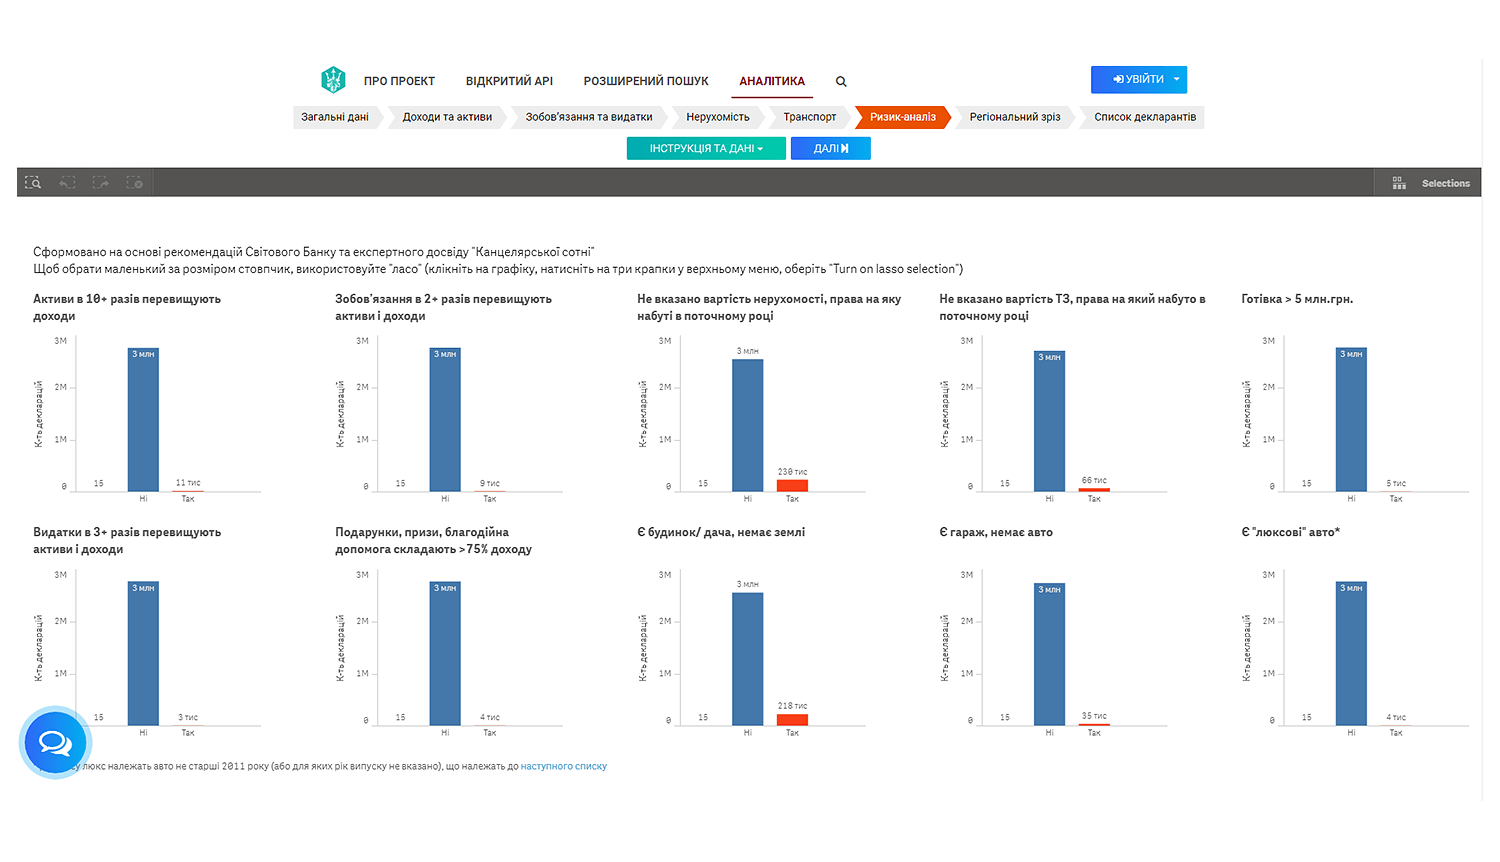1500x862 pixels.
Task: Select red 'Так' bar in unspecified real-estate value chart
Action: (792, 485)
